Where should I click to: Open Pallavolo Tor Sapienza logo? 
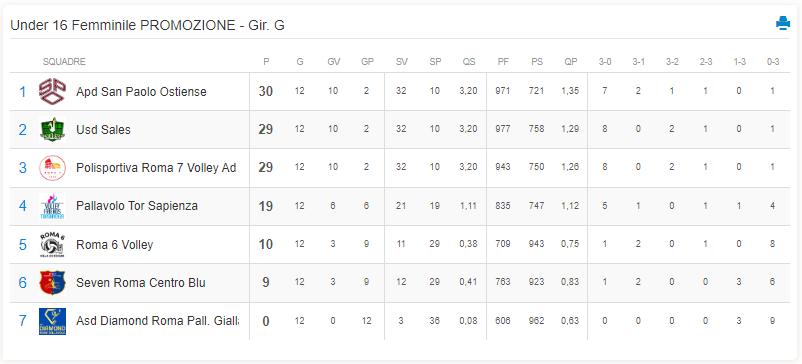point(52,206)
